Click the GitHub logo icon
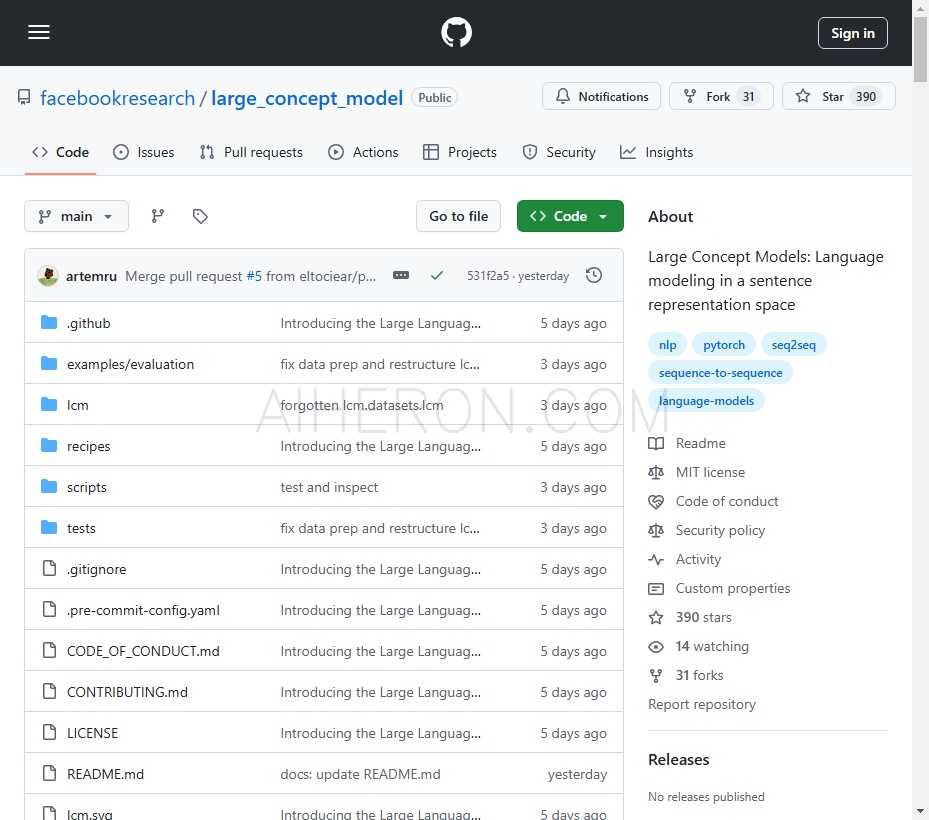Viewport: 929px width, 820px height. (456, 33)
